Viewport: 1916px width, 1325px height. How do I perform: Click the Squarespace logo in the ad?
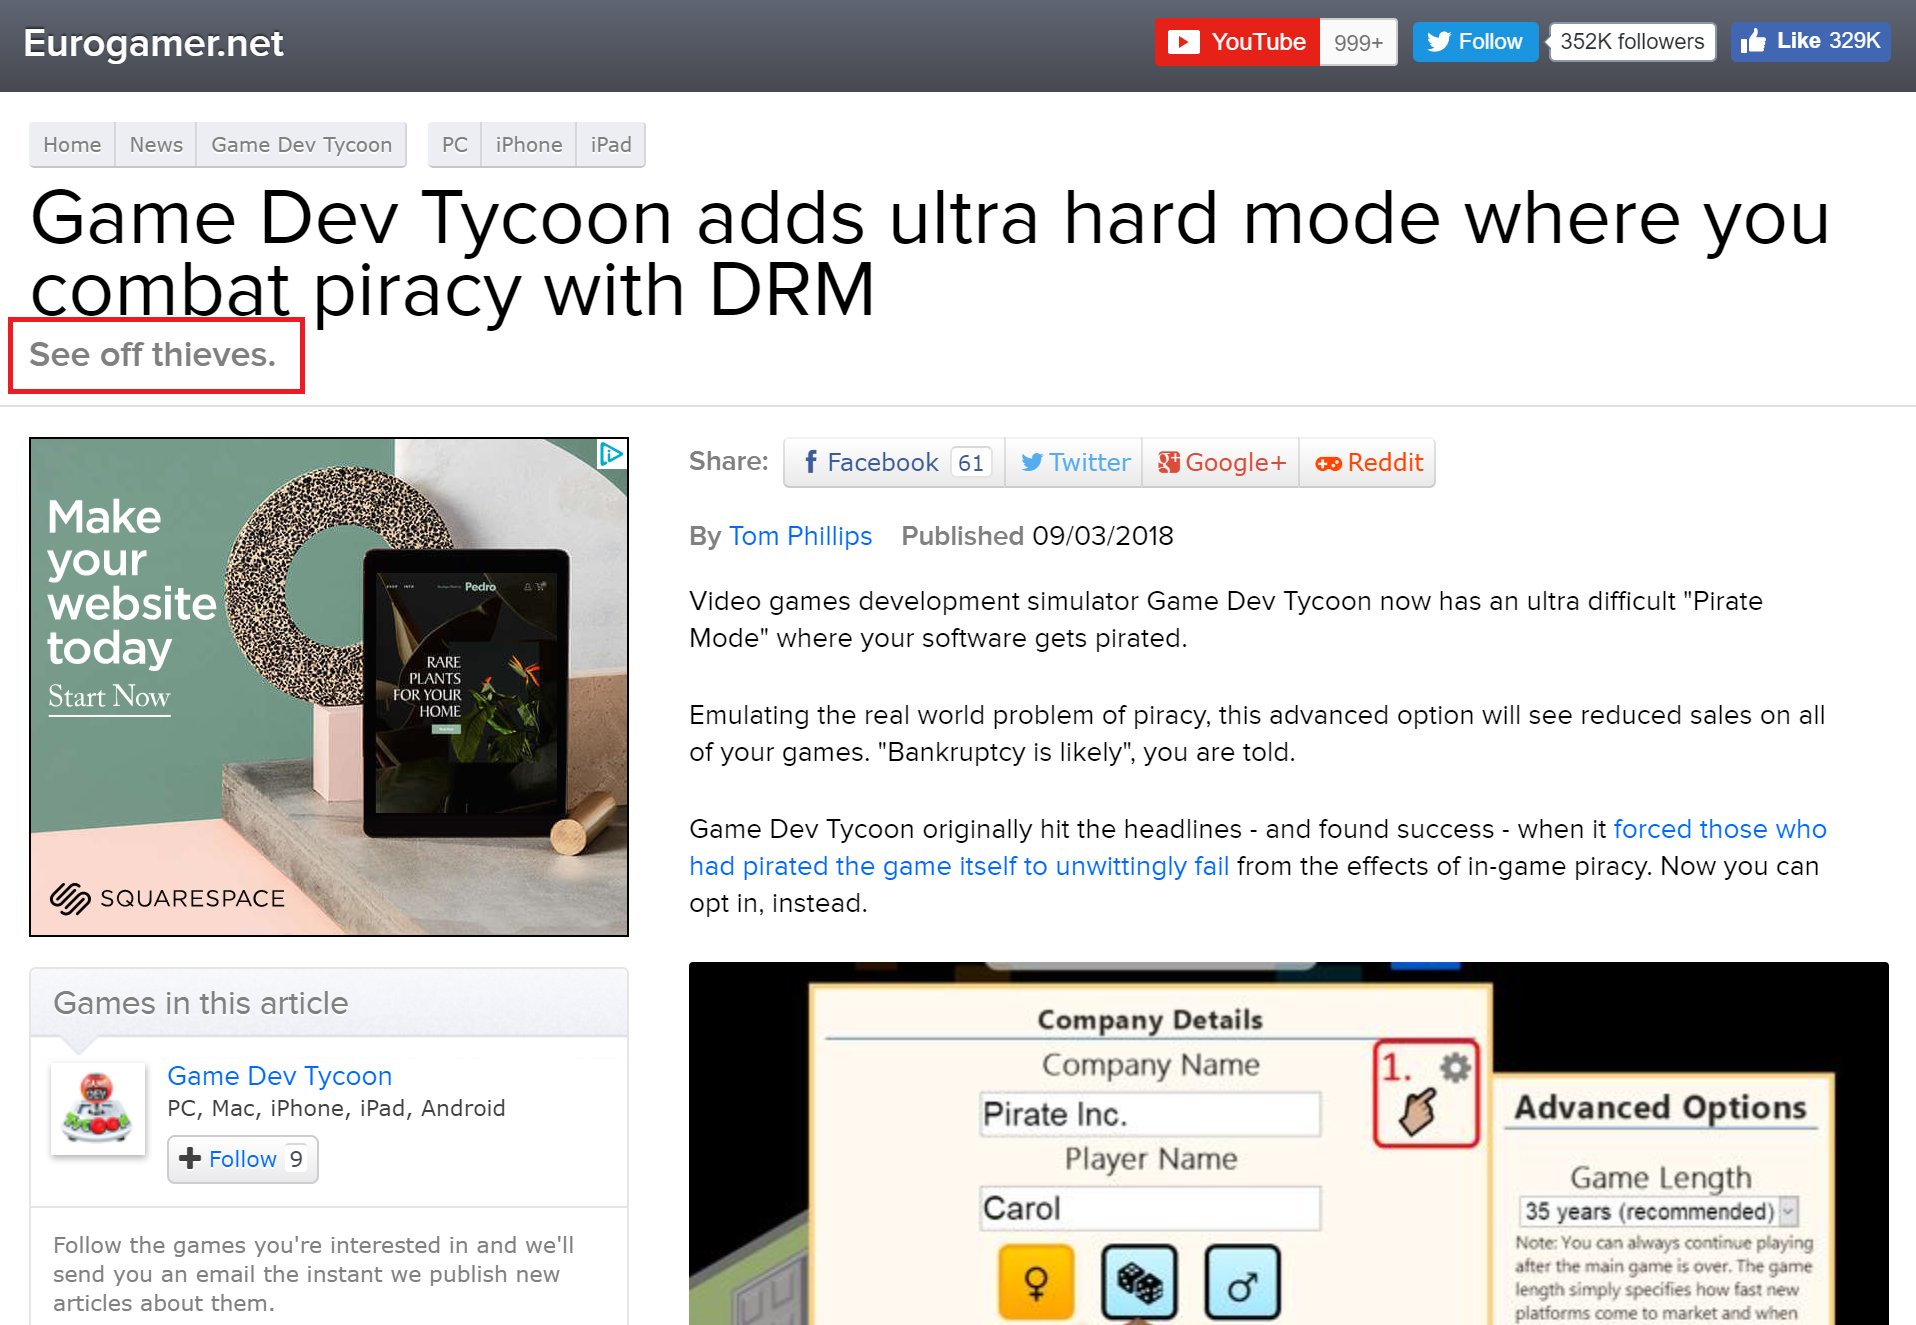(x=168, y=898)
